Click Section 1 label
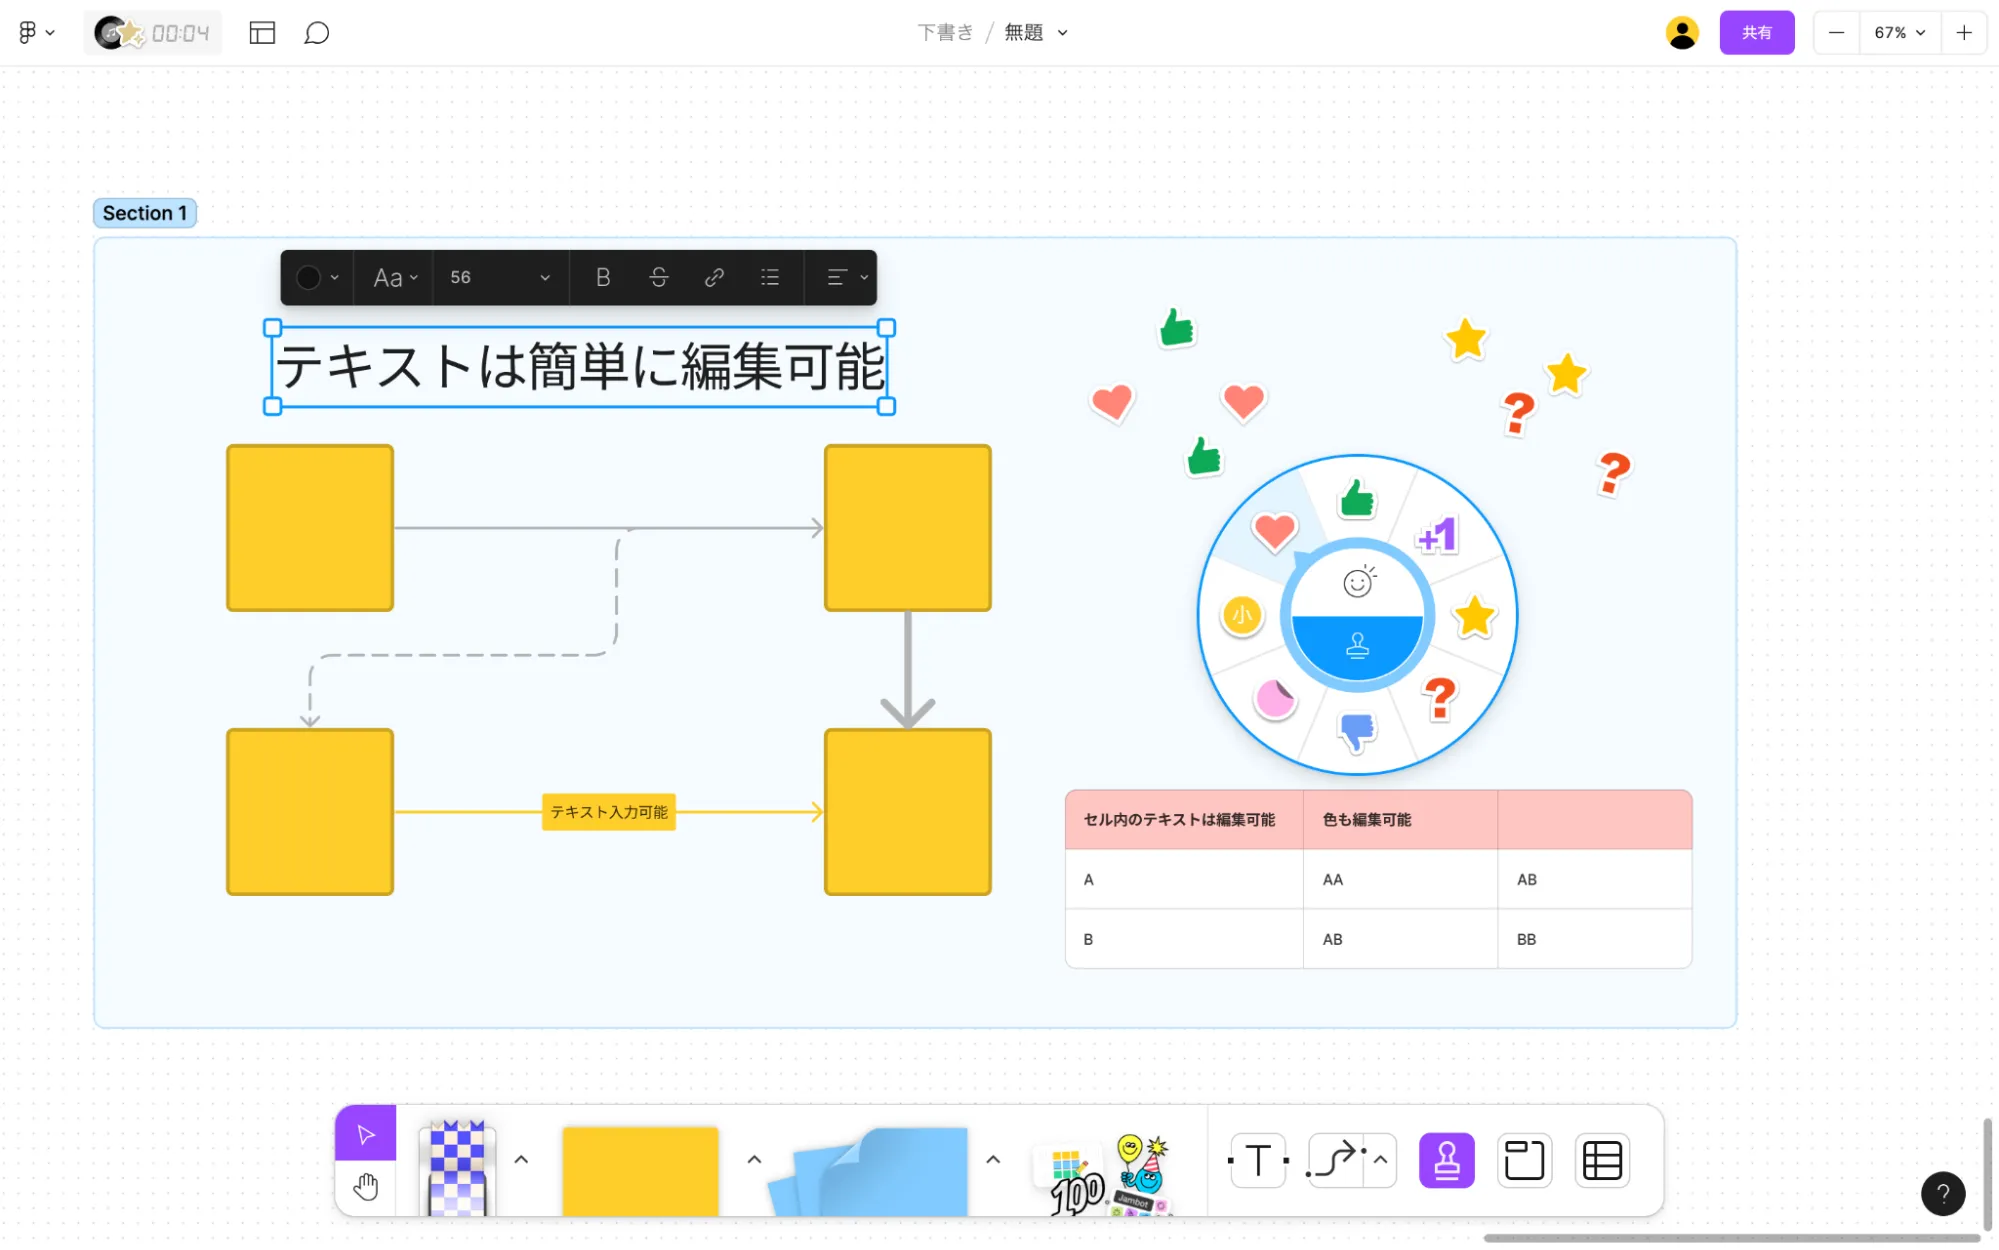The width and height of the screenshot is (1999, 1250). [143, 212]
